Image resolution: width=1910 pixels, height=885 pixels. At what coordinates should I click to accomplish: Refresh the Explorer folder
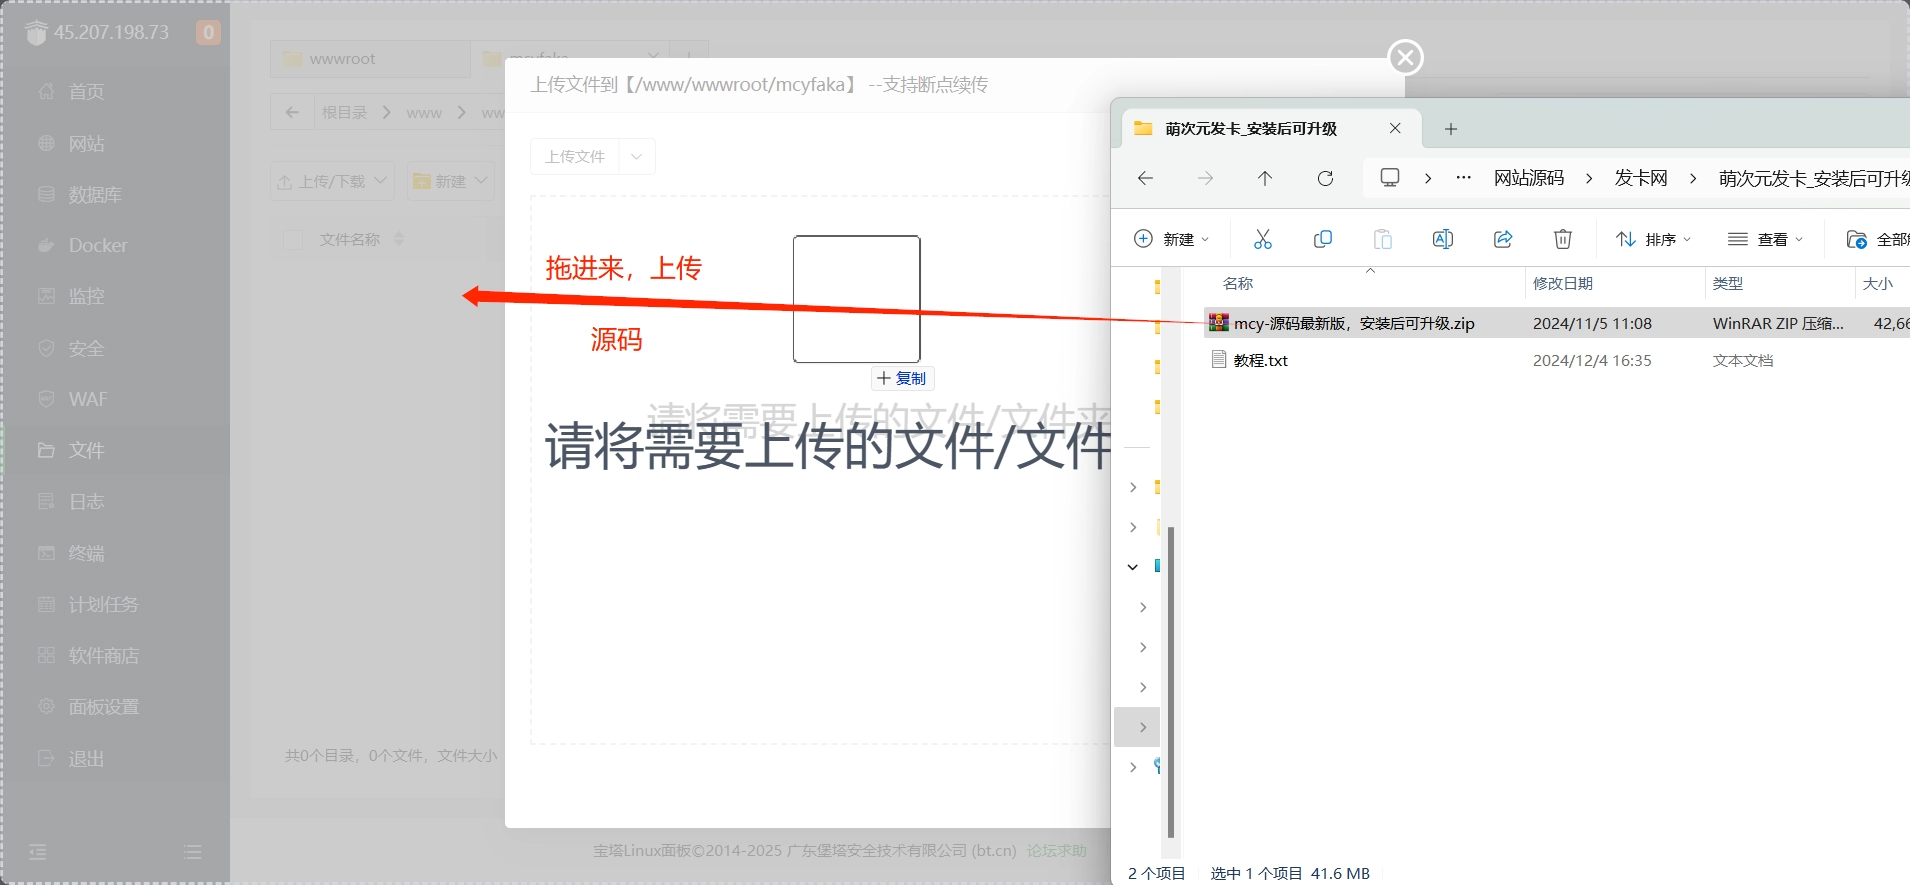click(1325, 178)
